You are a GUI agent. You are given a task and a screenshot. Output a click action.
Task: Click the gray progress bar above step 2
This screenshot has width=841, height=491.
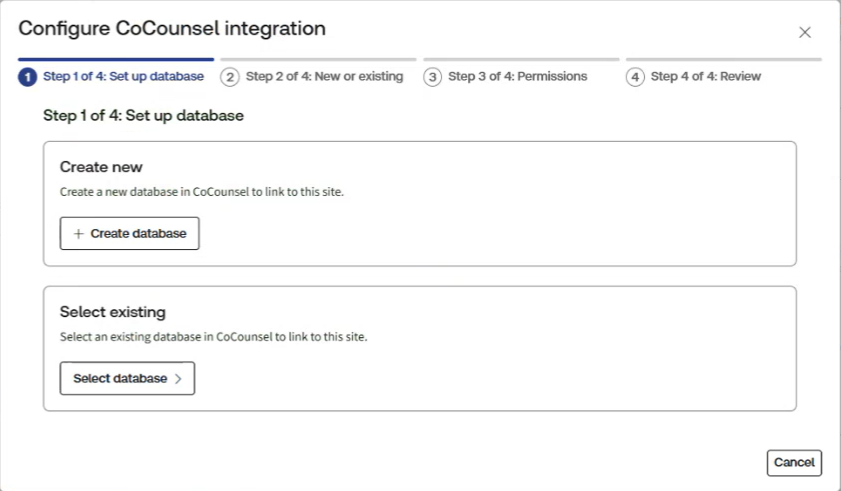pyautogui.click(x=318, y=59)
